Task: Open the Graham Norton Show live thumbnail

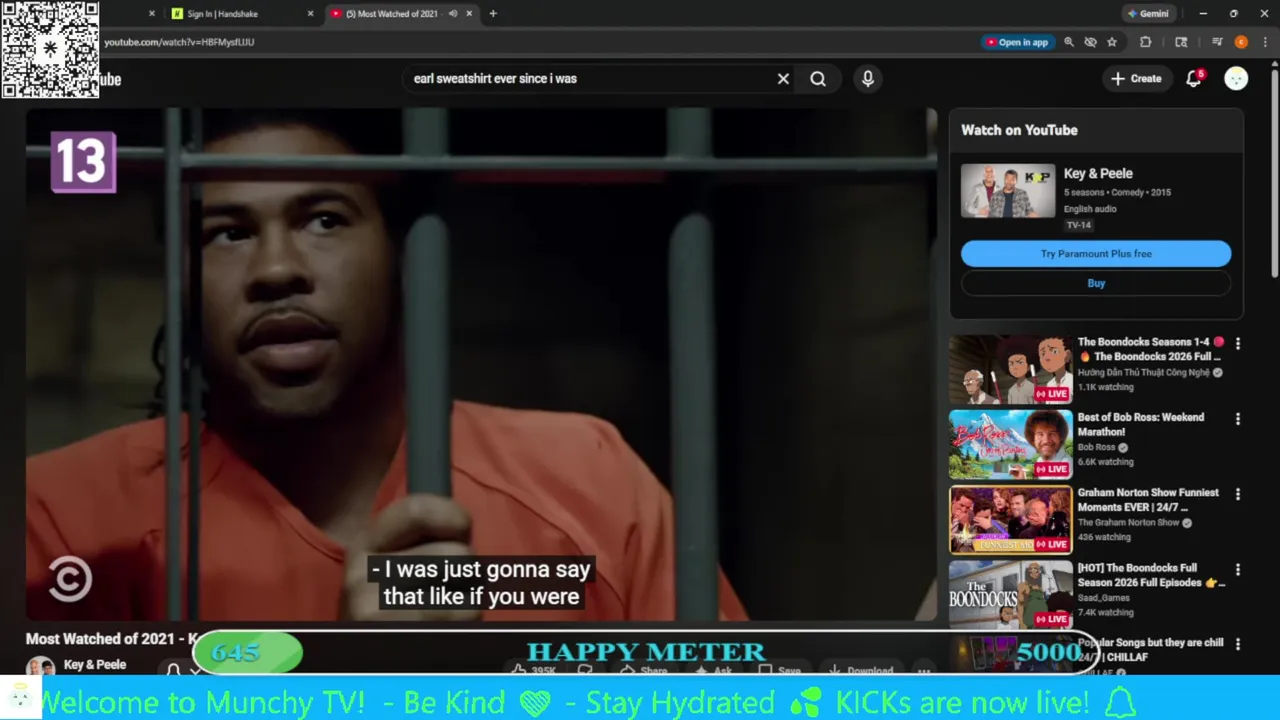Action: click(1010, 520)
